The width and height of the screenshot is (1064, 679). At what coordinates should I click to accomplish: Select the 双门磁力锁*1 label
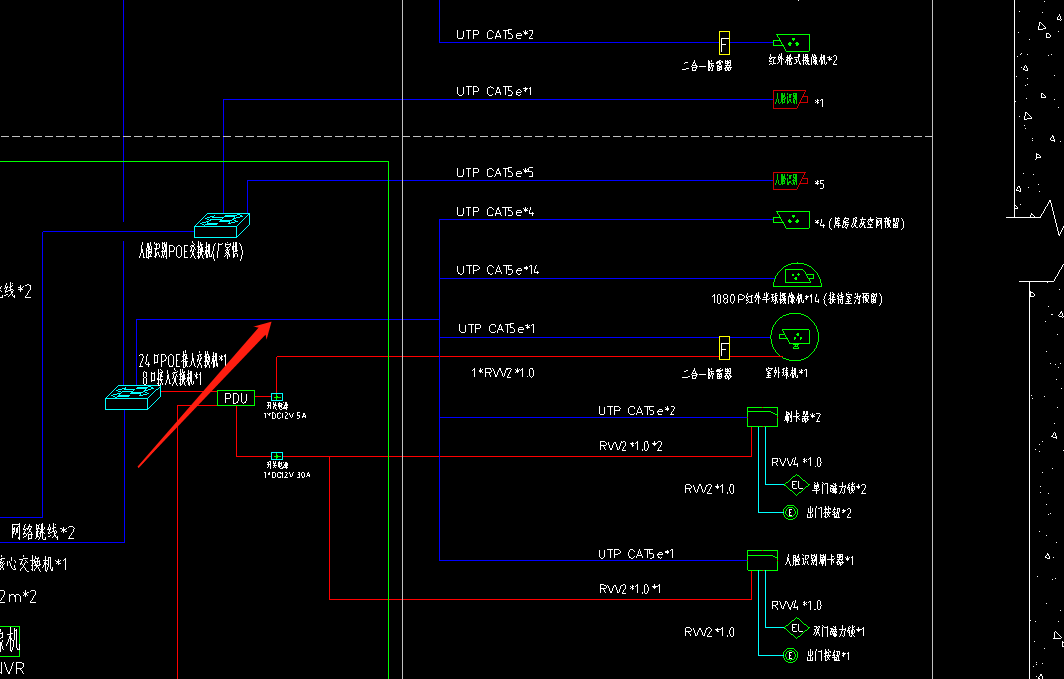click(839, 632)
